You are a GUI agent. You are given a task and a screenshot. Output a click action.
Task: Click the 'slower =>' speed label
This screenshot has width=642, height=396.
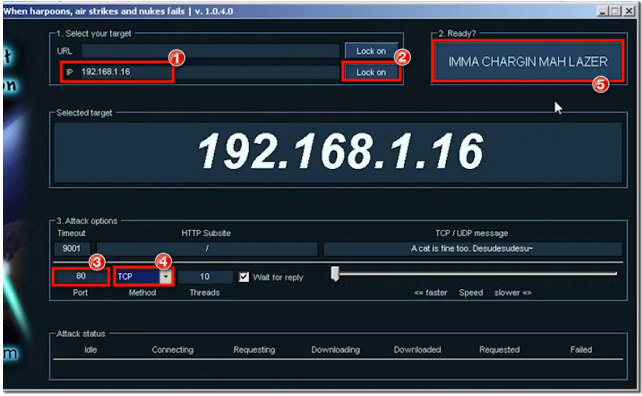(513, 293)
